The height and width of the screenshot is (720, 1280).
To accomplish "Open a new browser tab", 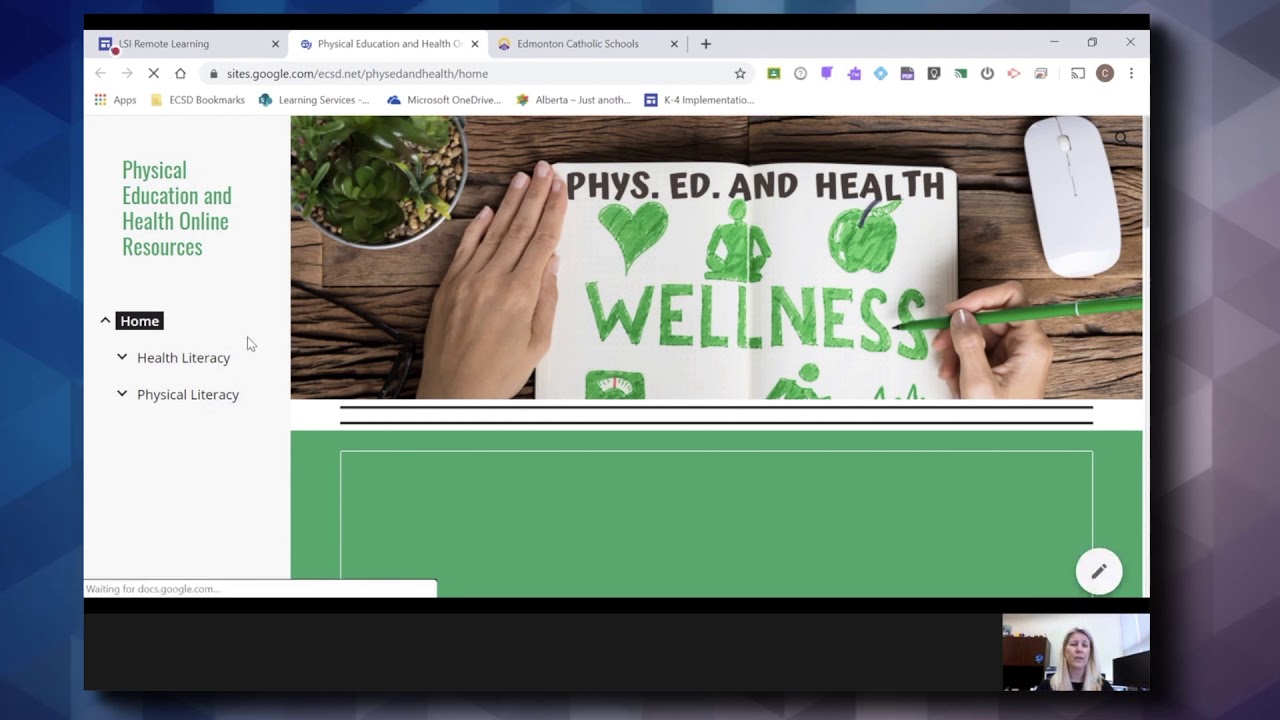I will coord(706,44).
